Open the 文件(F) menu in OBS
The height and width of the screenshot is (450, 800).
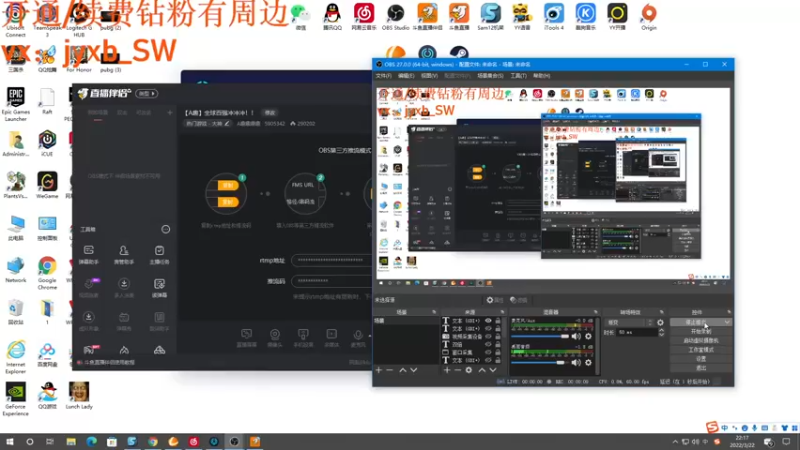383,76
